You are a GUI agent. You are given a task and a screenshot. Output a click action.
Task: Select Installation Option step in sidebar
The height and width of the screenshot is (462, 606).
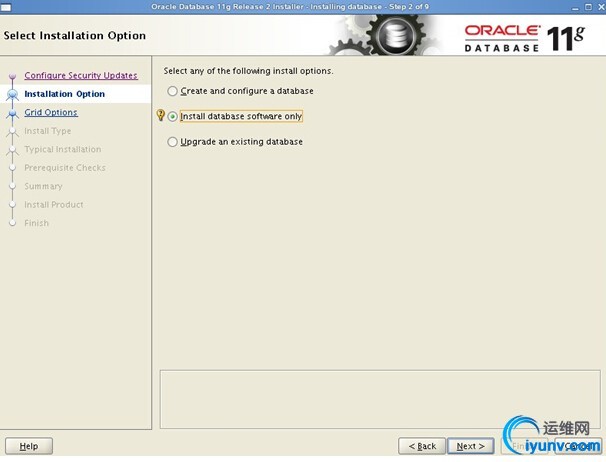pyautogui.click(x=65, y=94)
